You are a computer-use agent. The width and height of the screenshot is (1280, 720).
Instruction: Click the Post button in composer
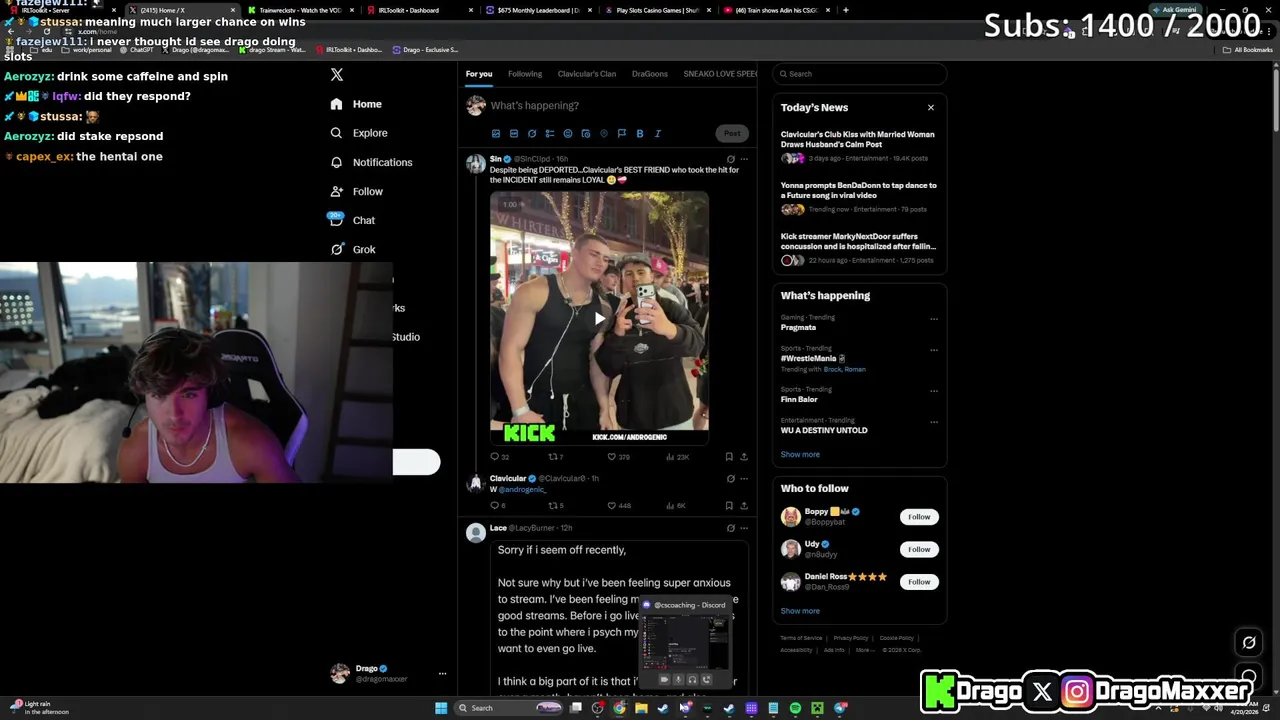tap(732, 133)
